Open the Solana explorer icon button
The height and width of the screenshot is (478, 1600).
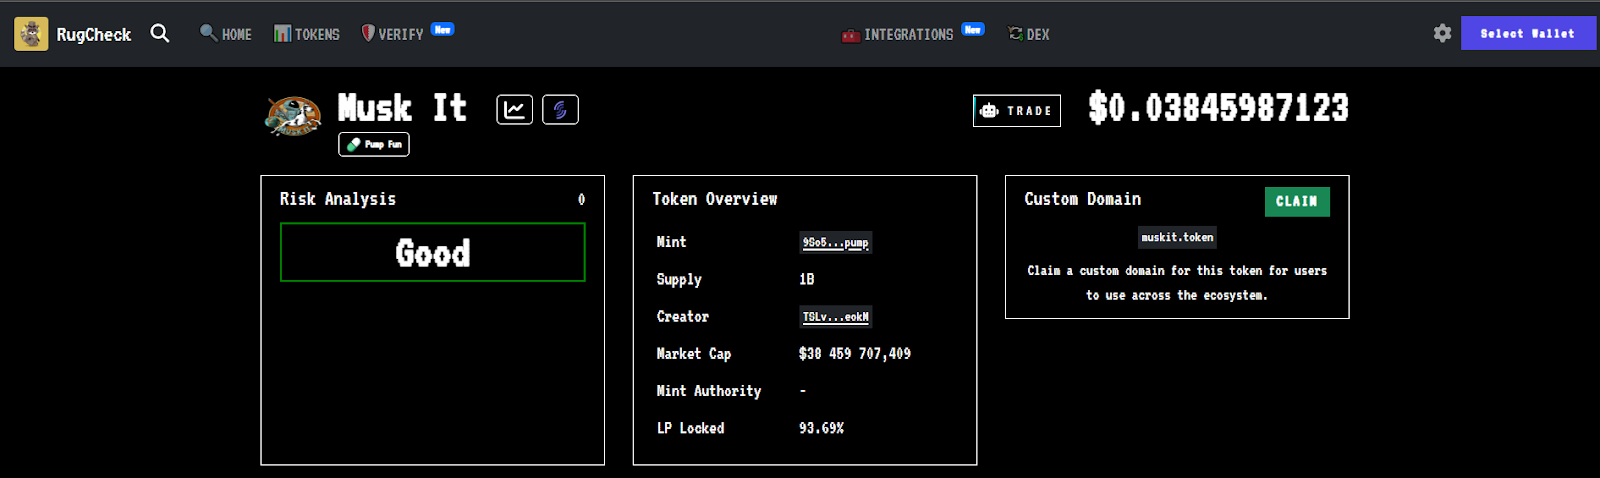tap(560, 109)
